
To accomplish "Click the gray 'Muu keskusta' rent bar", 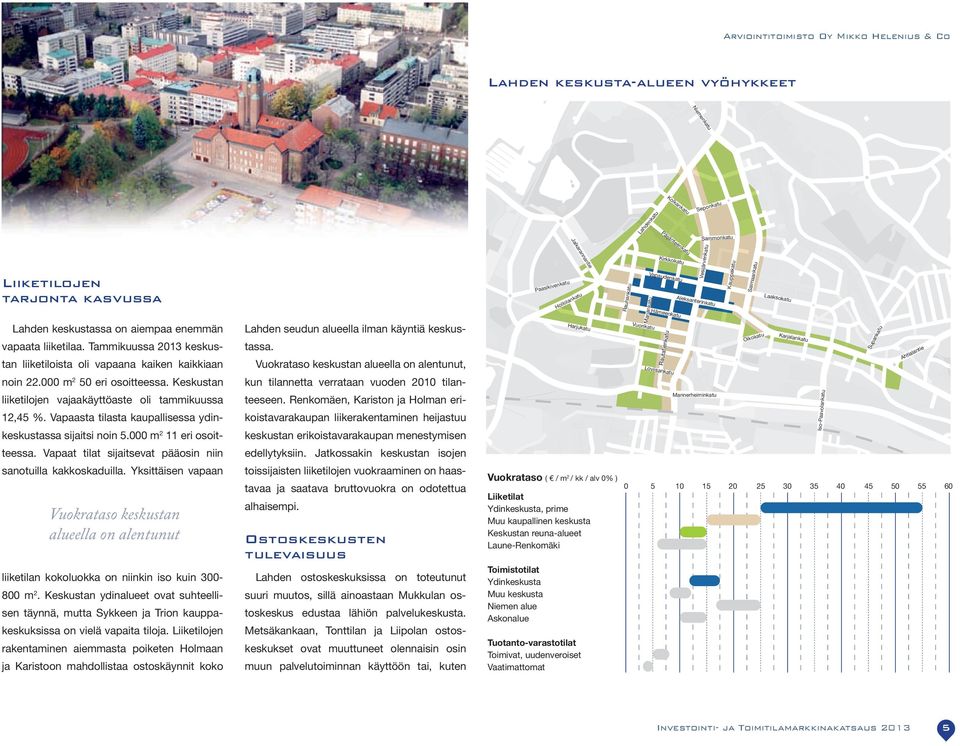I will (680, 593).
